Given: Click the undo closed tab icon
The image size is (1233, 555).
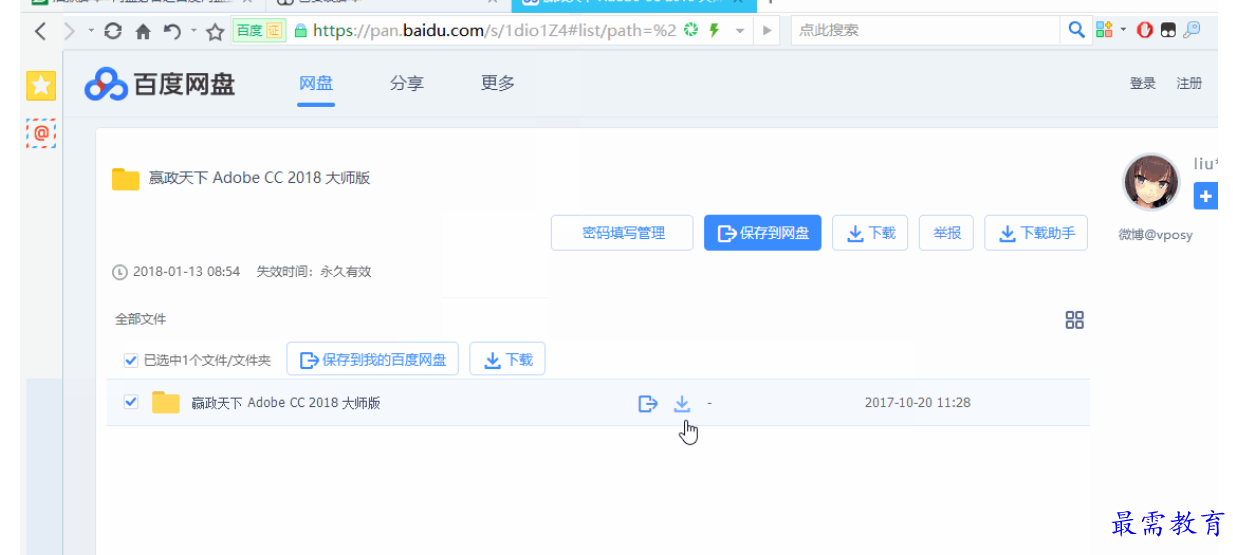Looking at the screenshot, I should coord(172,31).
